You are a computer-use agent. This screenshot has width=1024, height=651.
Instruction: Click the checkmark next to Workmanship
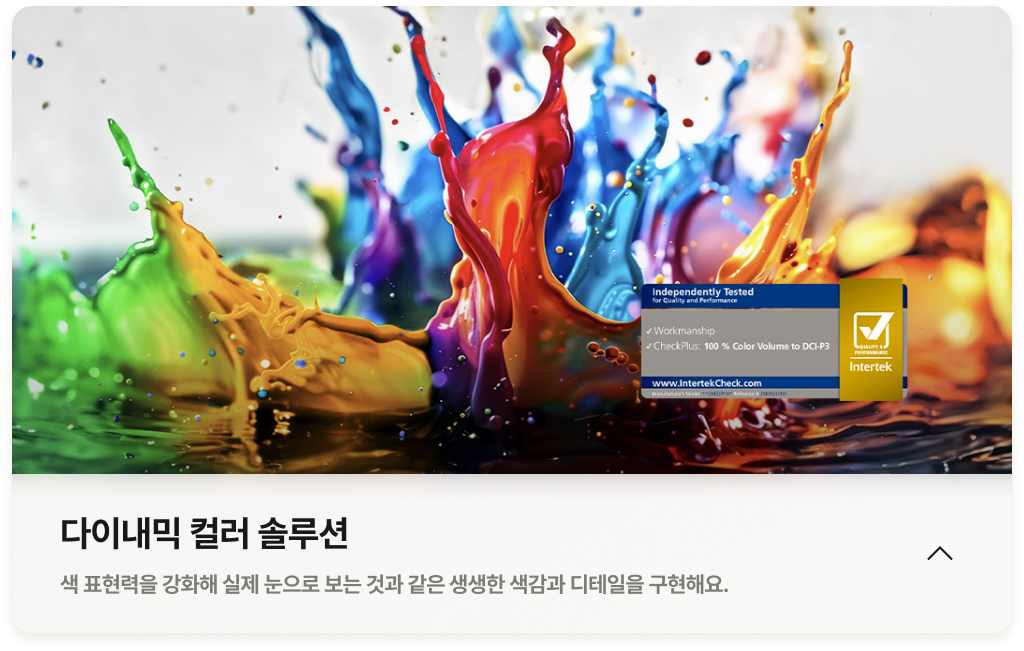pos(649,331)
